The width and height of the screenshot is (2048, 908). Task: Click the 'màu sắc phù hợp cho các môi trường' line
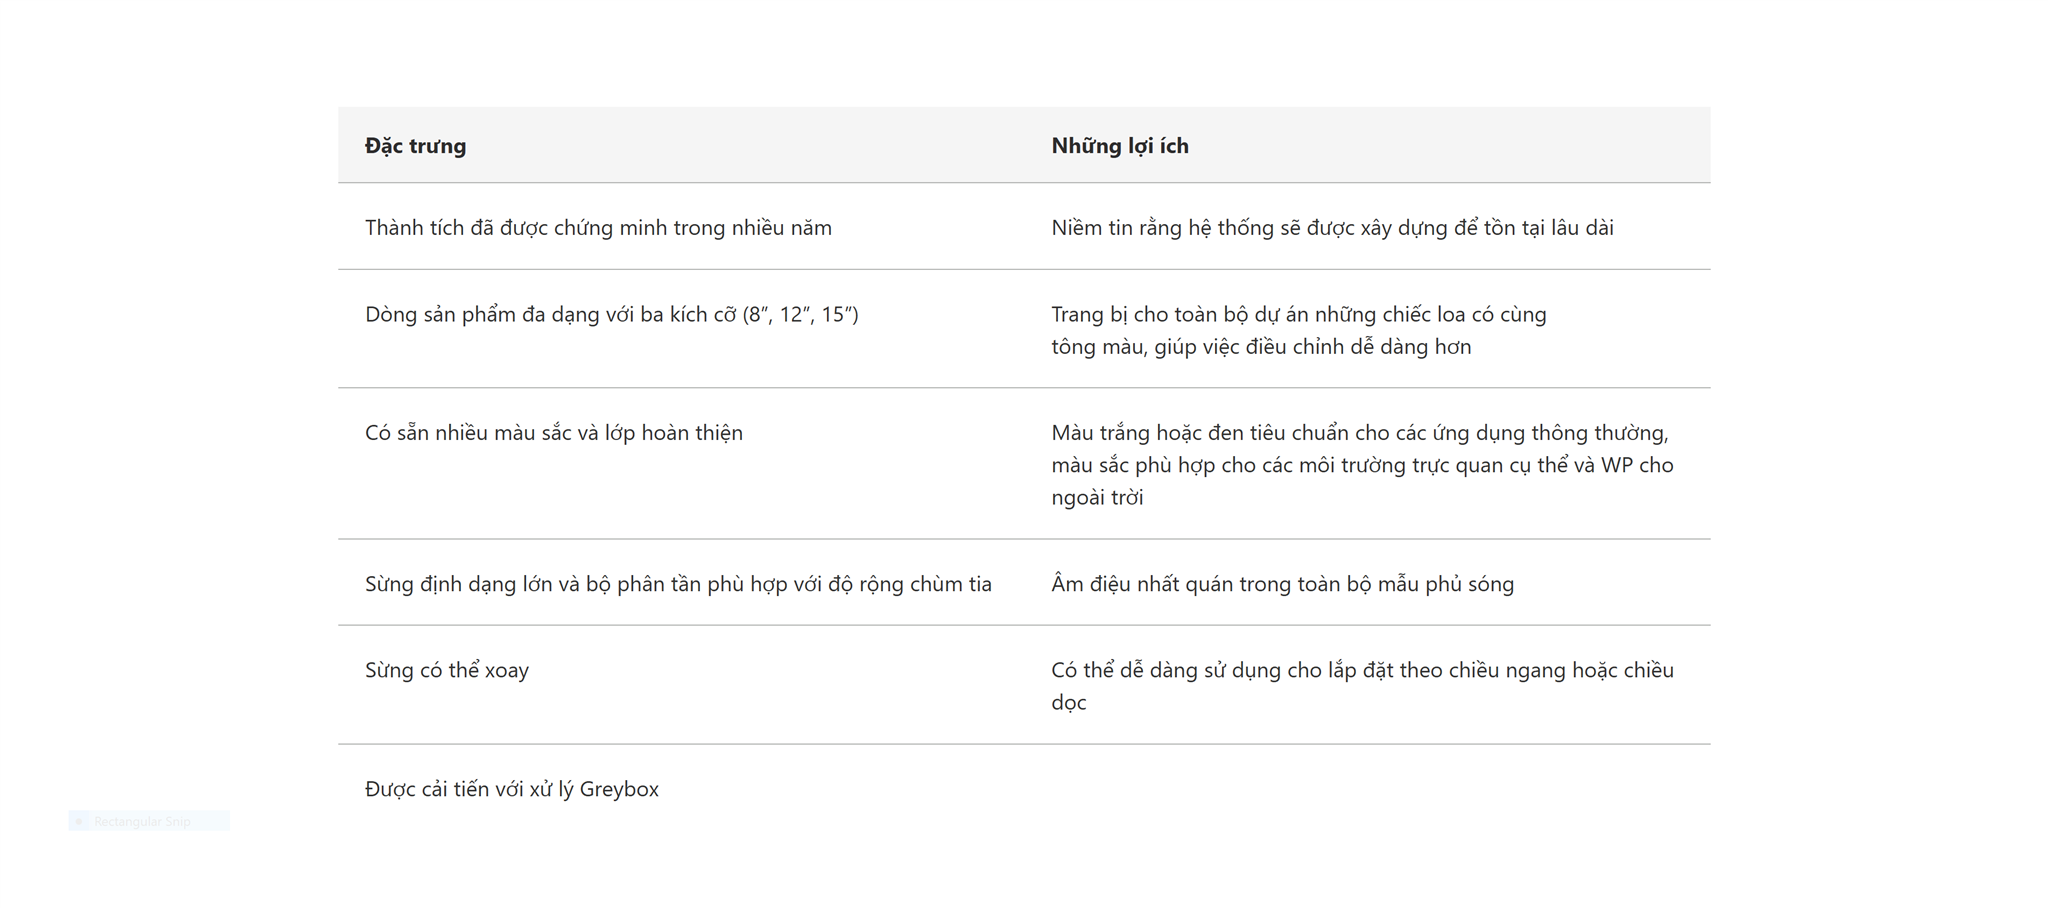pos(1362,465)
